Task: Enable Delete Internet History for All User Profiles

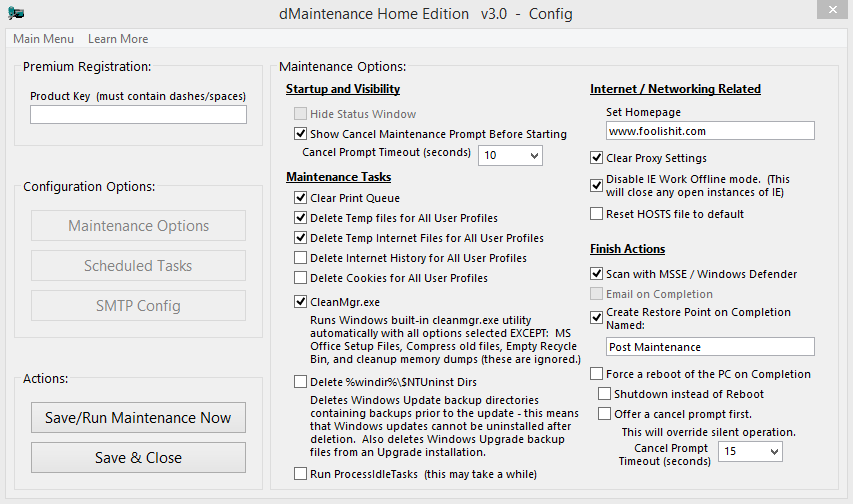Action: pyautogui.click(x=300, y=257)
